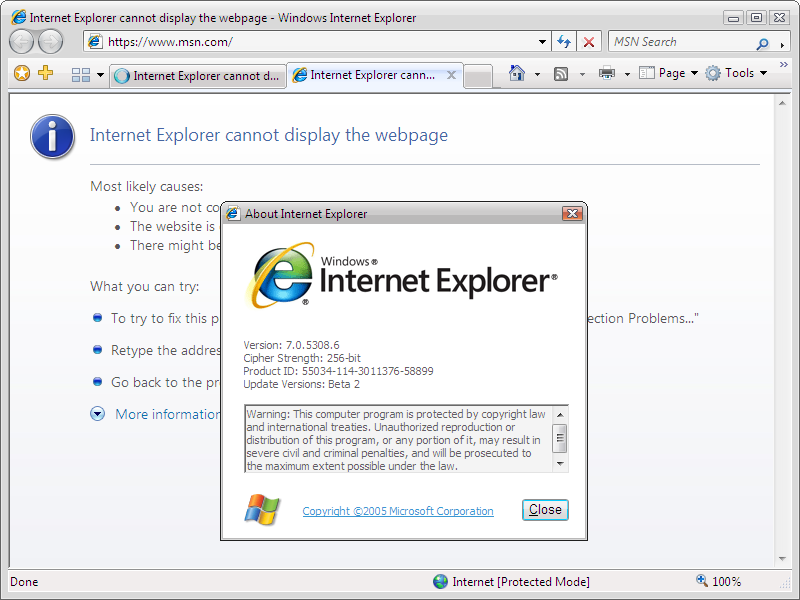Click 'Cipher Strength: 256-bit' text

pos(302,358)
